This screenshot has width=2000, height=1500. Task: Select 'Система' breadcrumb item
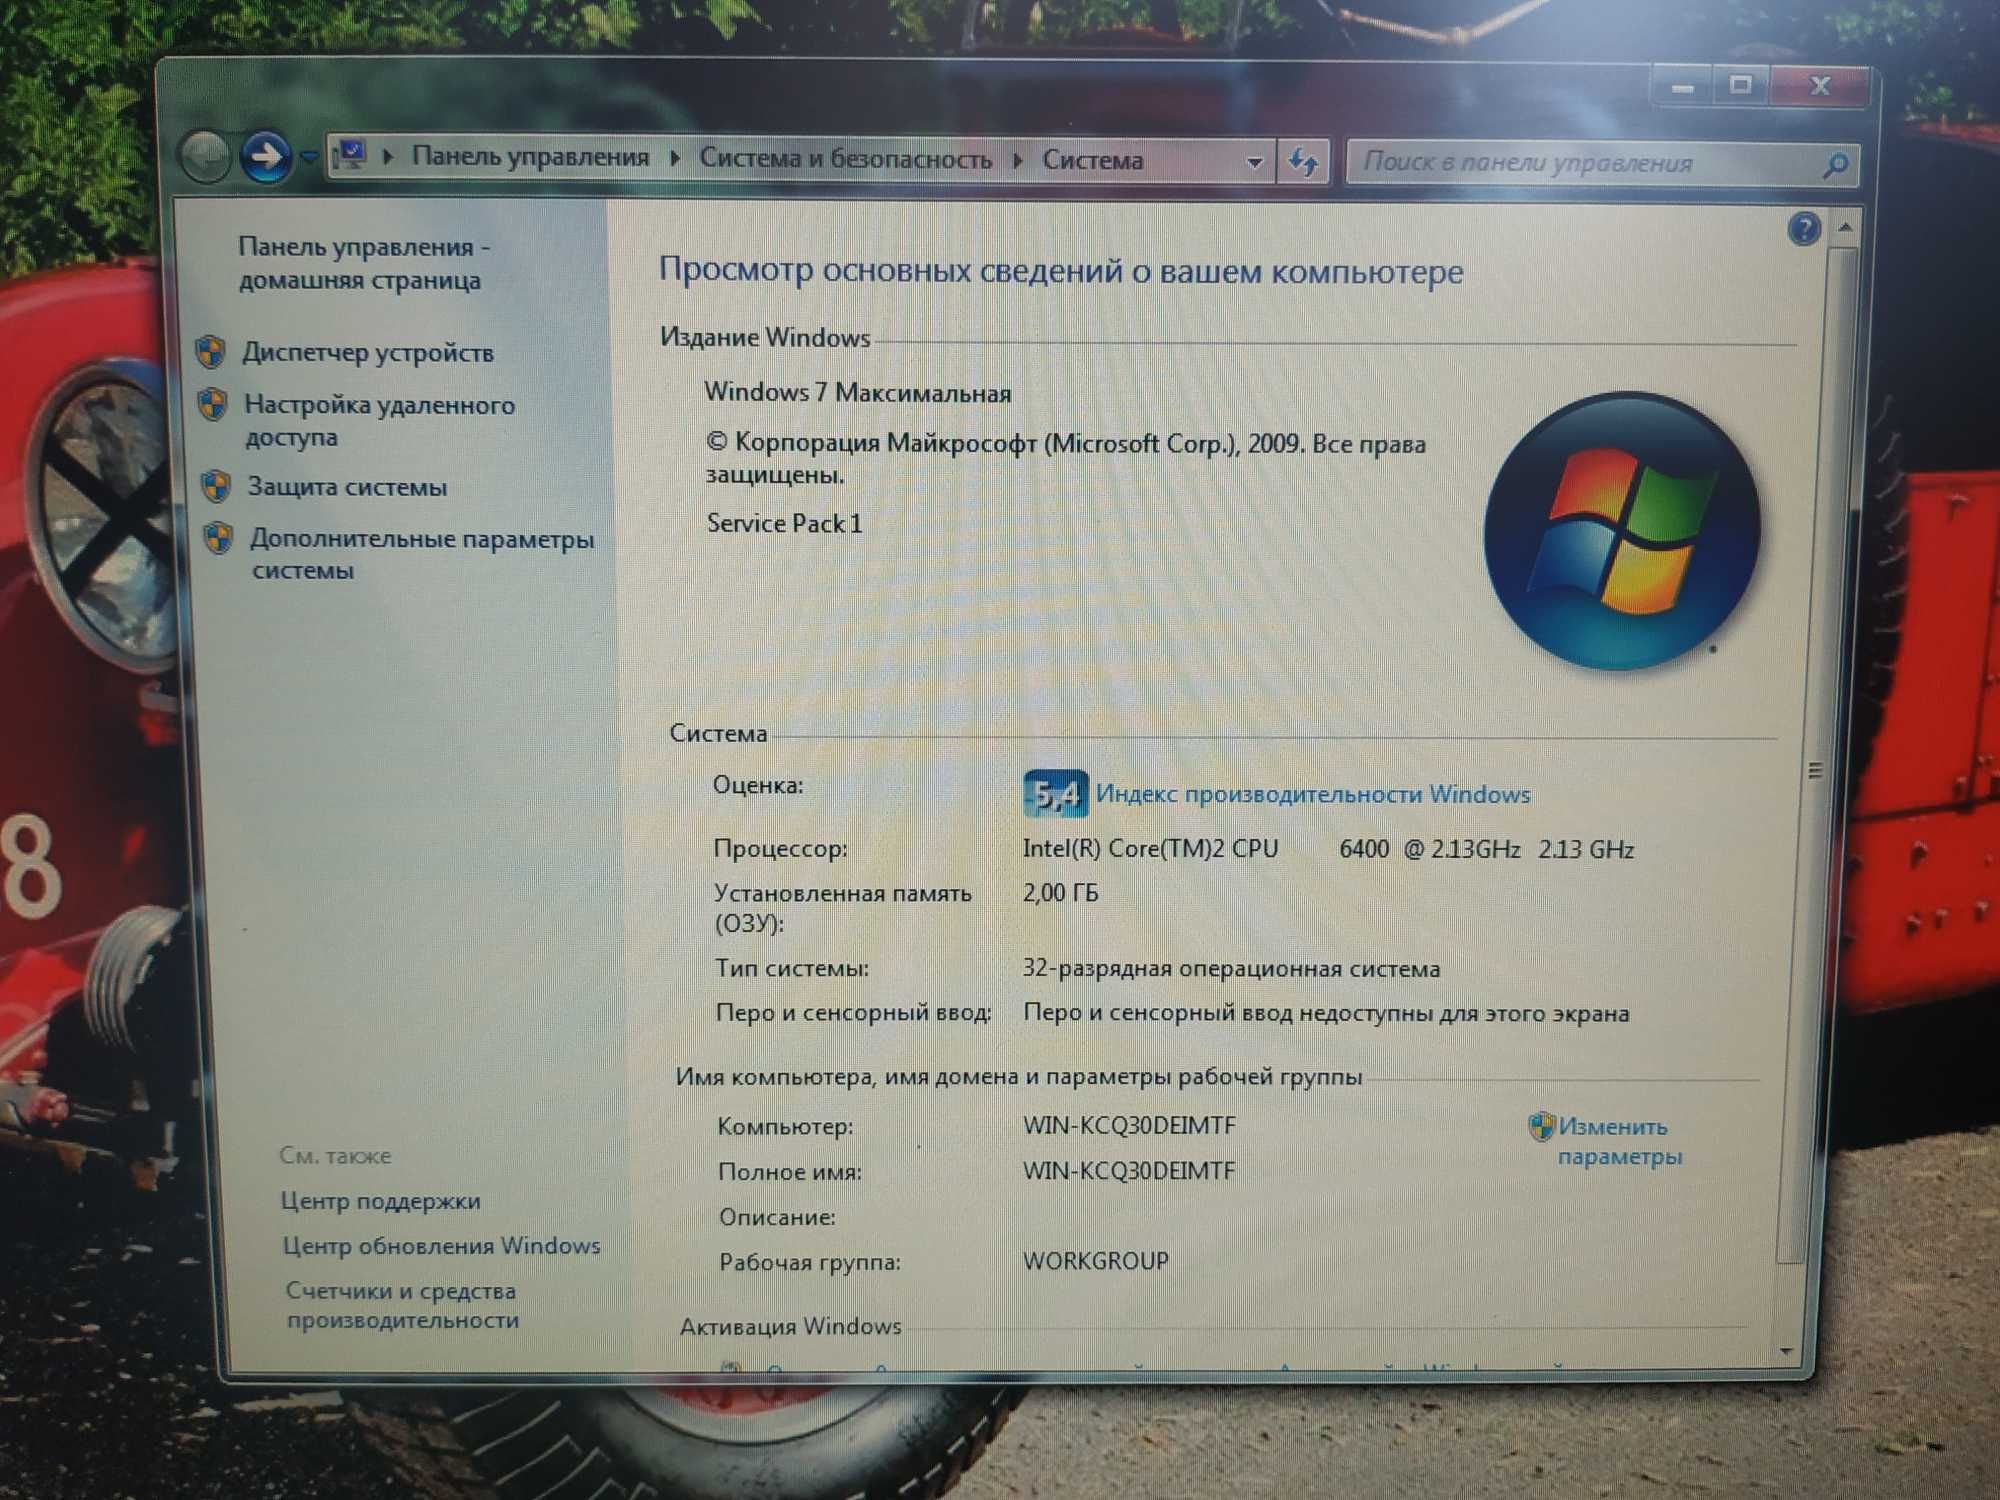click(1092, 161)
